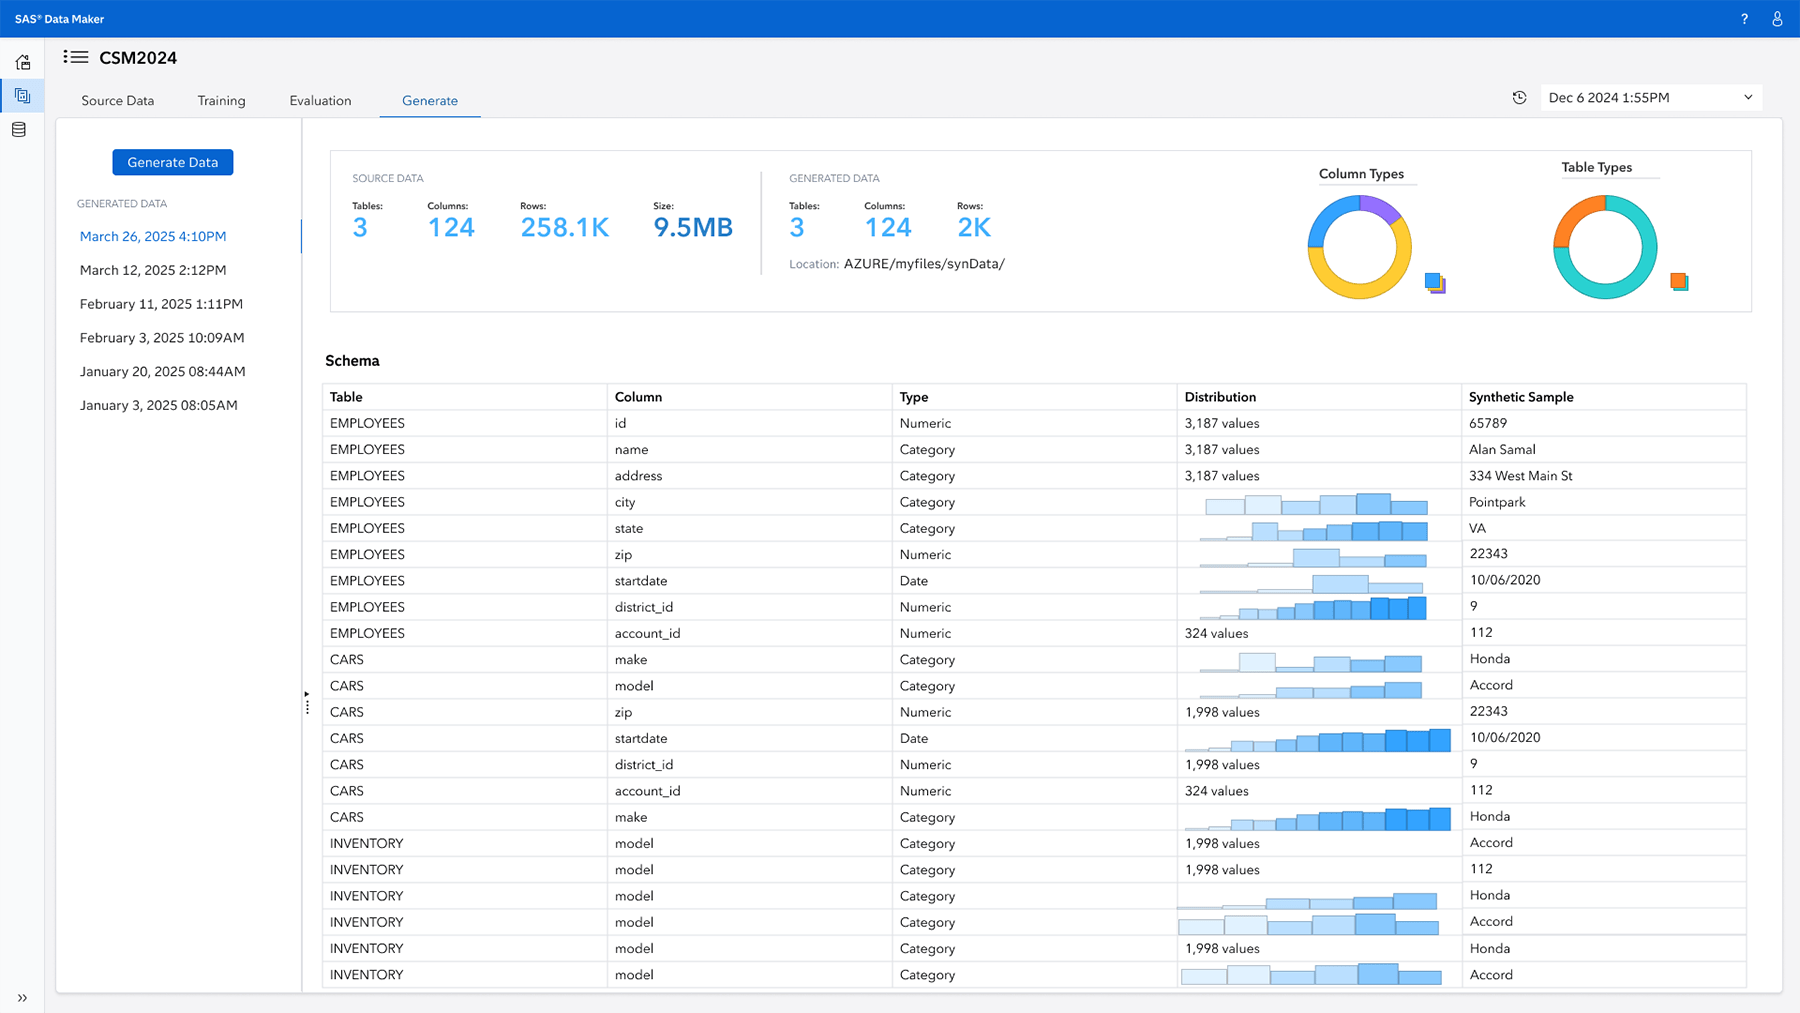Click the list icon beside CSM2024 title

click(x=75, y=57)
